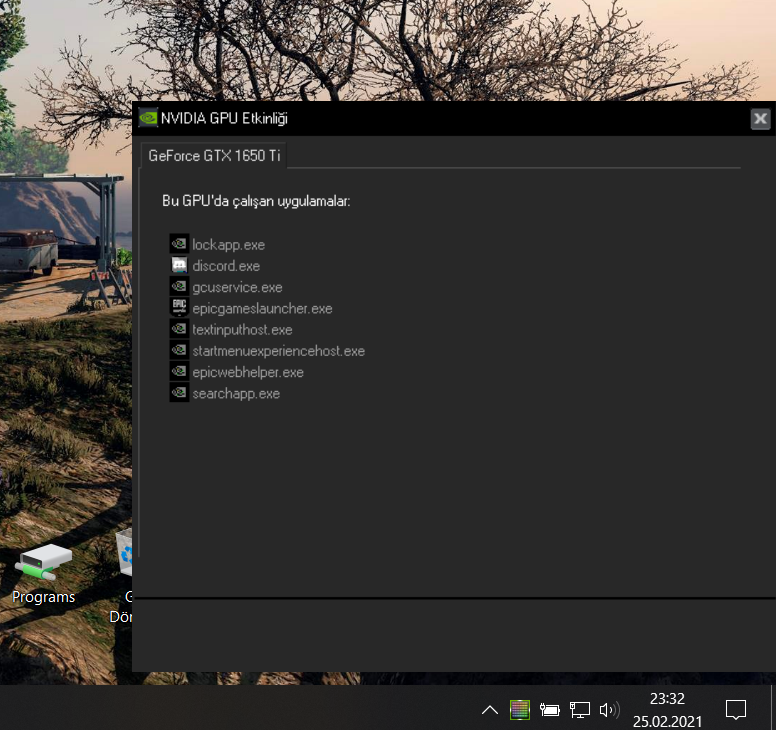
Task: Select the GeForce GTX 1650 Ti tab
Action: coord(214,156)
